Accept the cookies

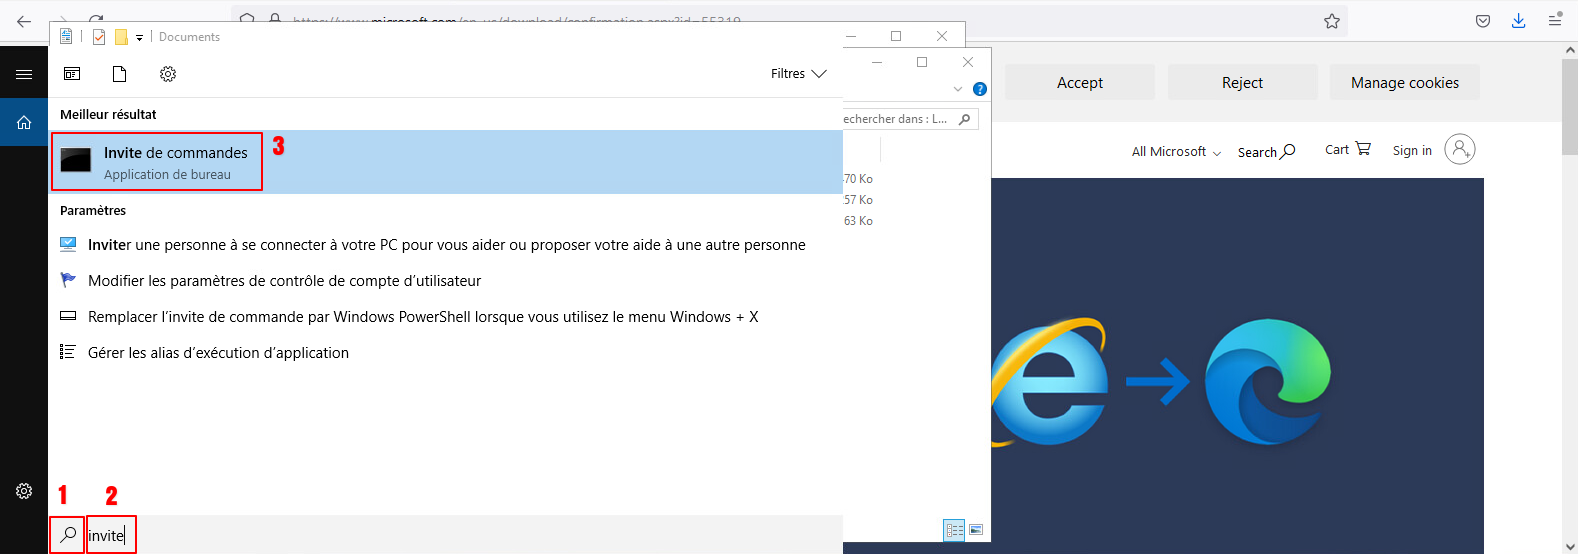pos(1079,83)
